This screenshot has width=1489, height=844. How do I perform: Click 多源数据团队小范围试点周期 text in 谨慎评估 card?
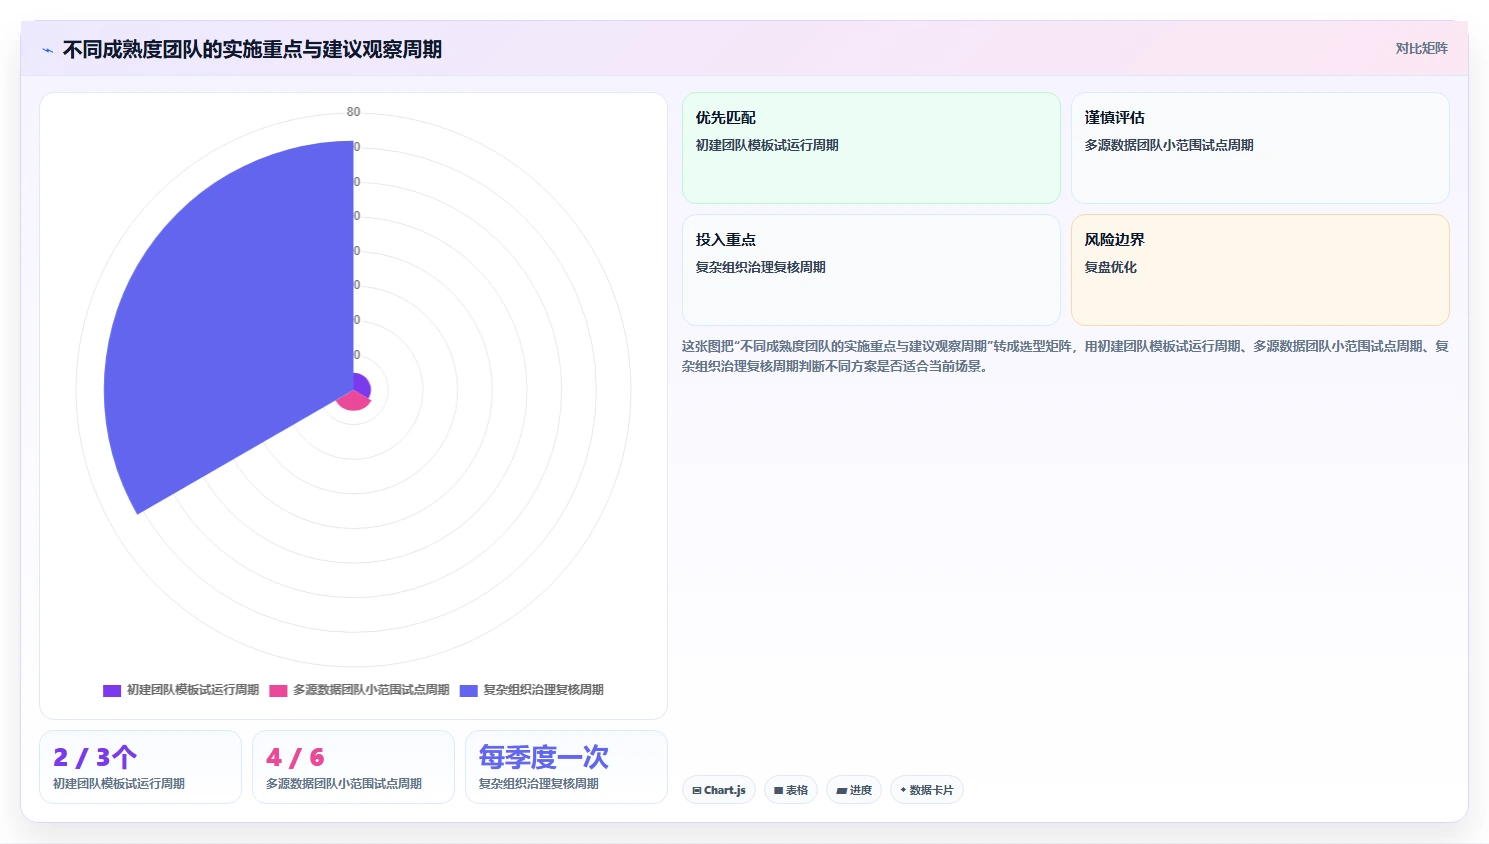(1169, 145)
